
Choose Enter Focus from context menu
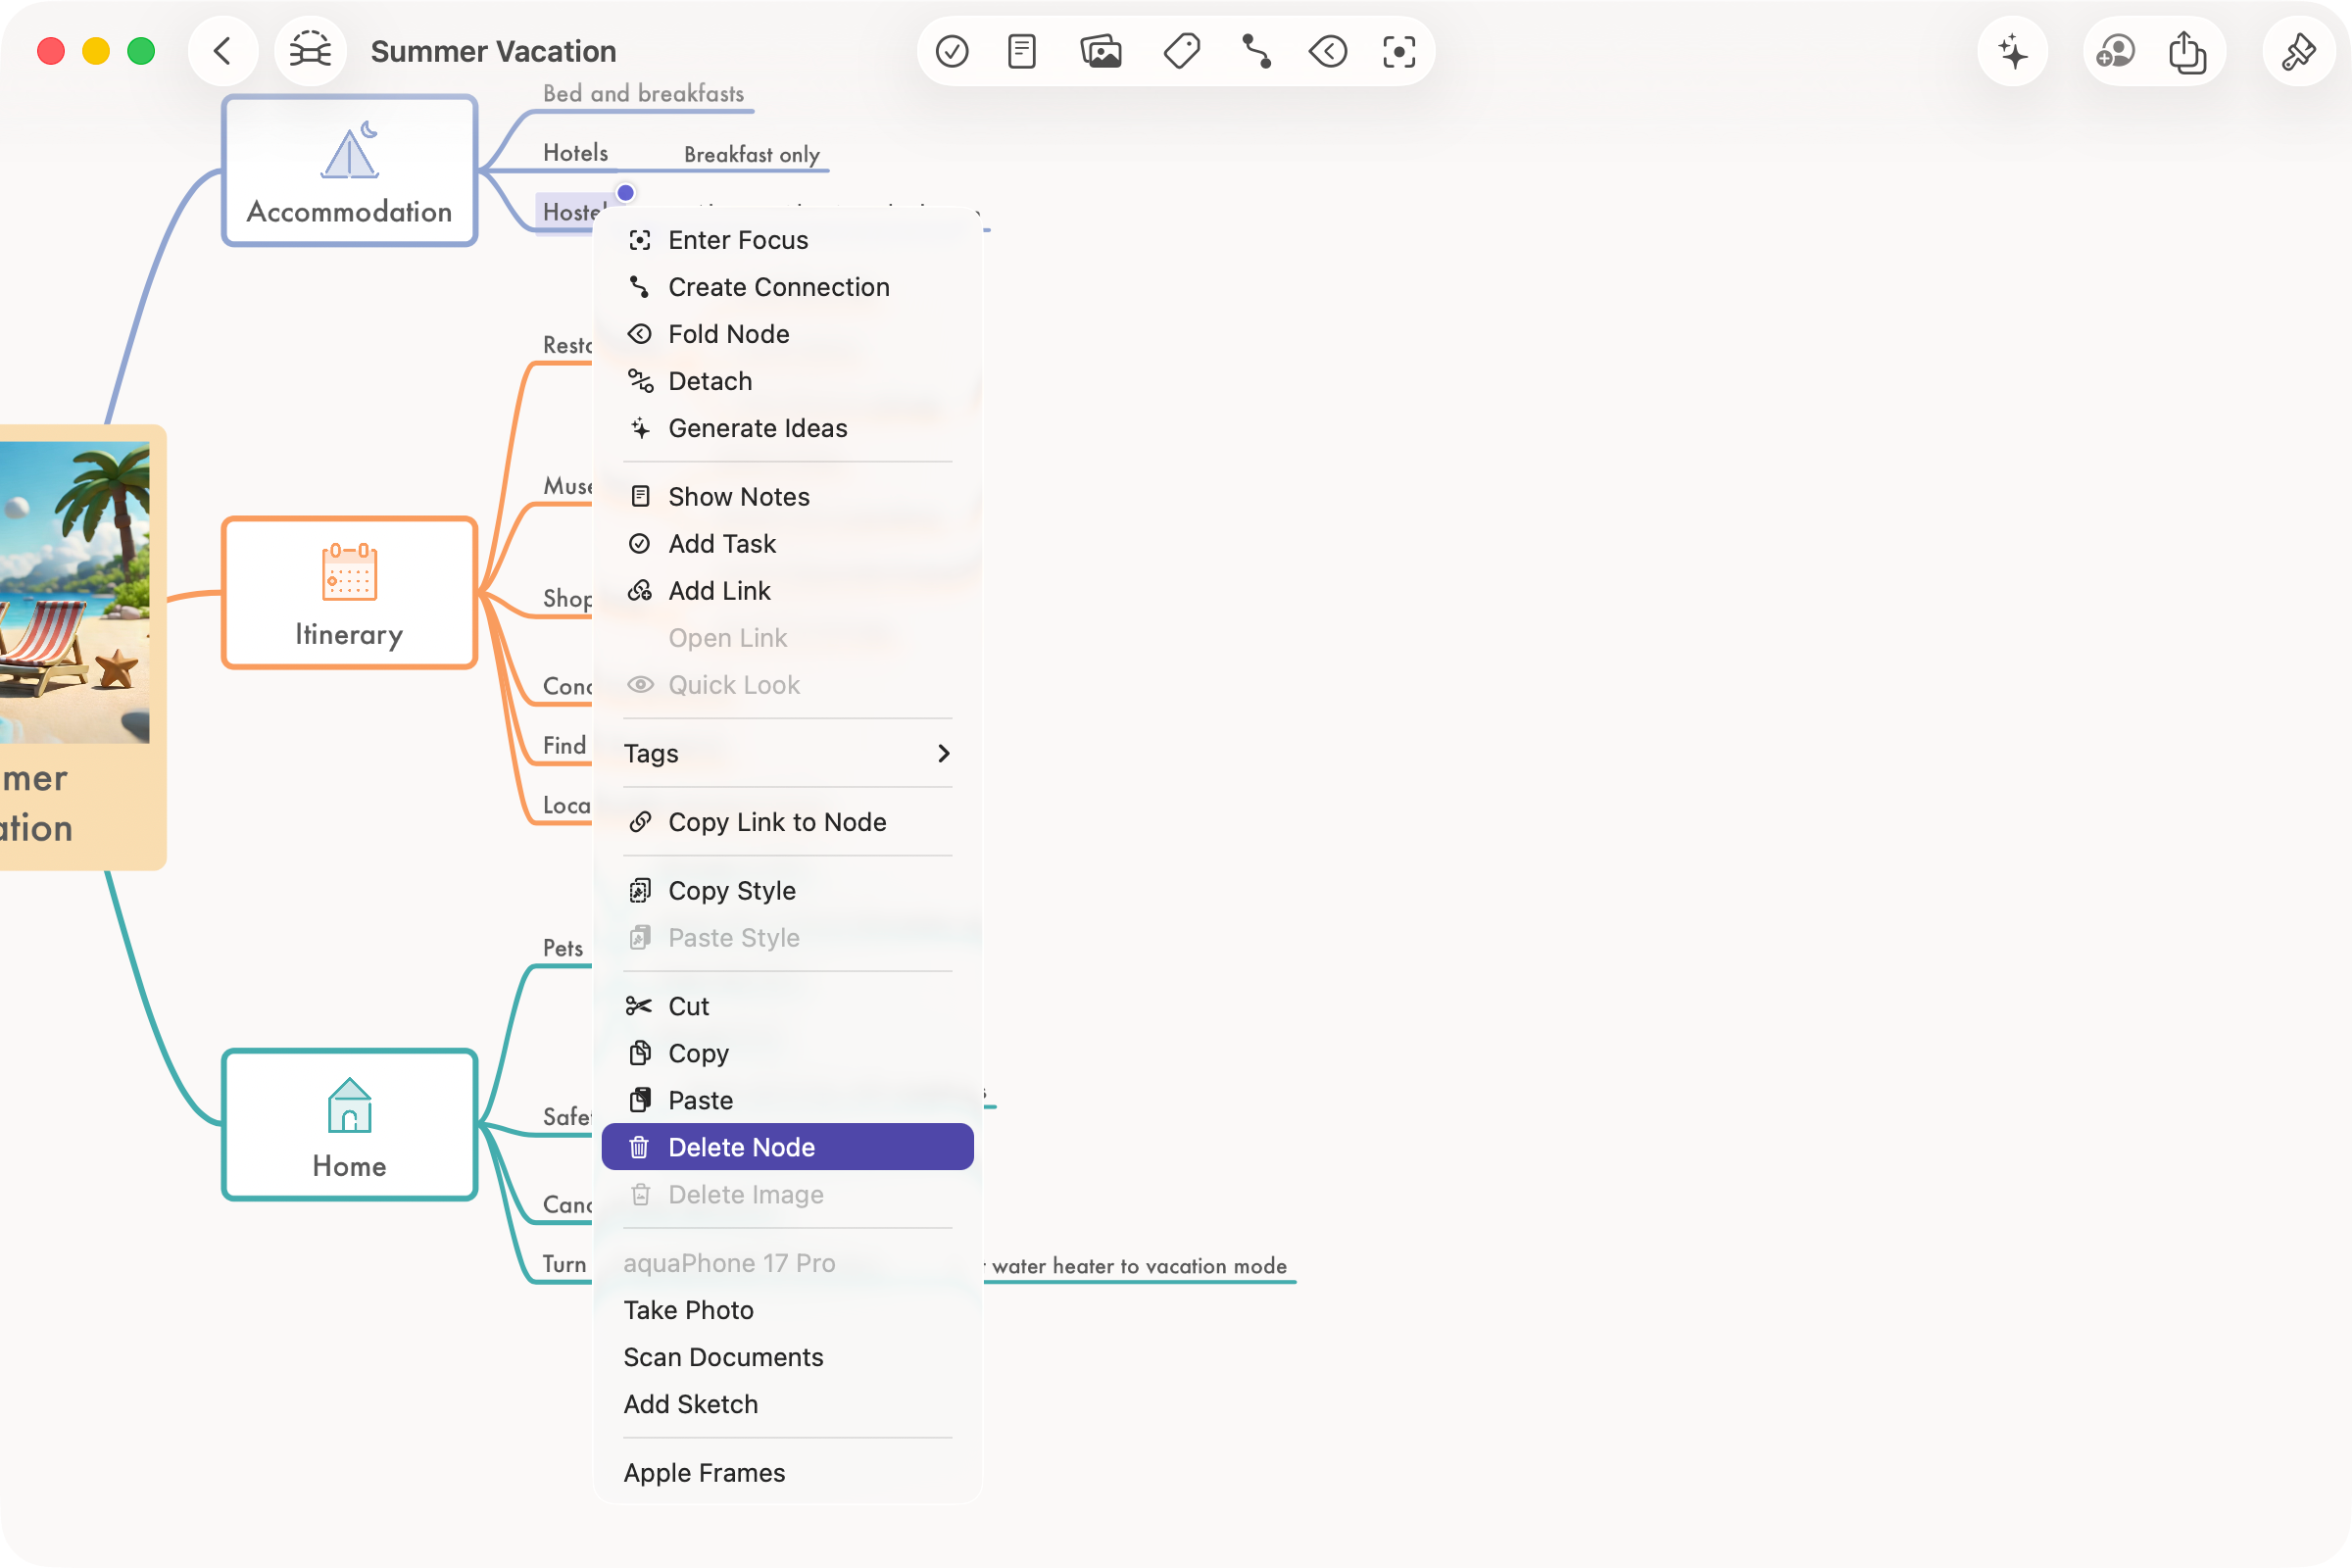(787, 240)
